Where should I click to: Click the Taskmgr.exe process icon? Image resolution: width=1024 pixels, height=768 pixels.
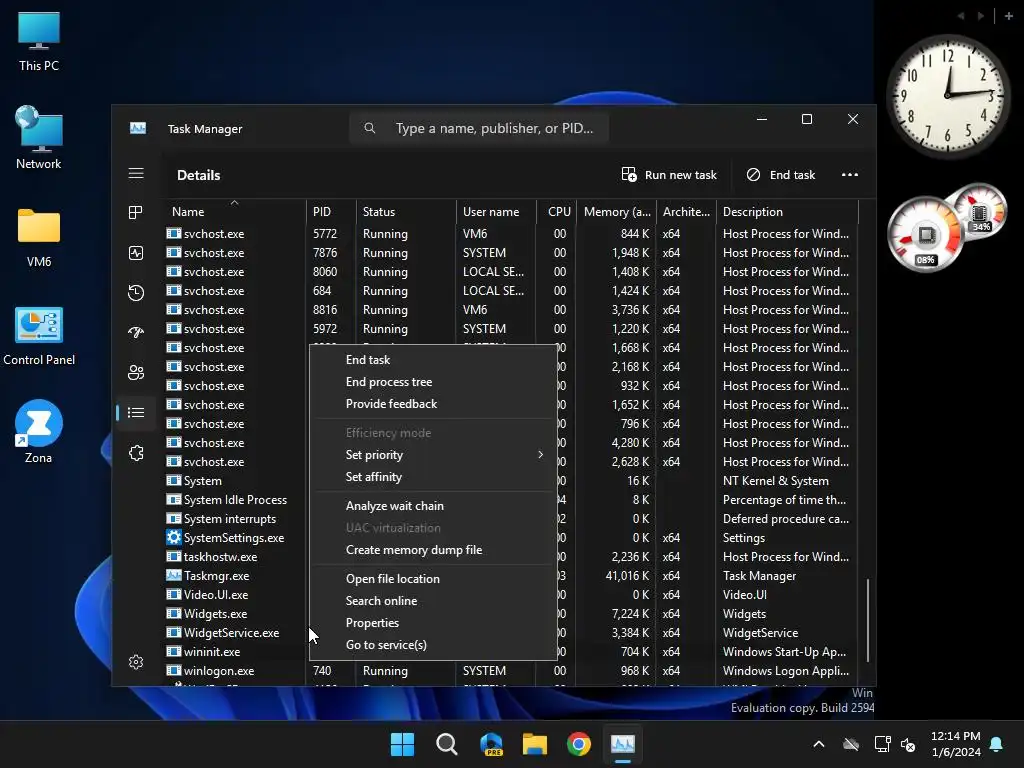173,575
